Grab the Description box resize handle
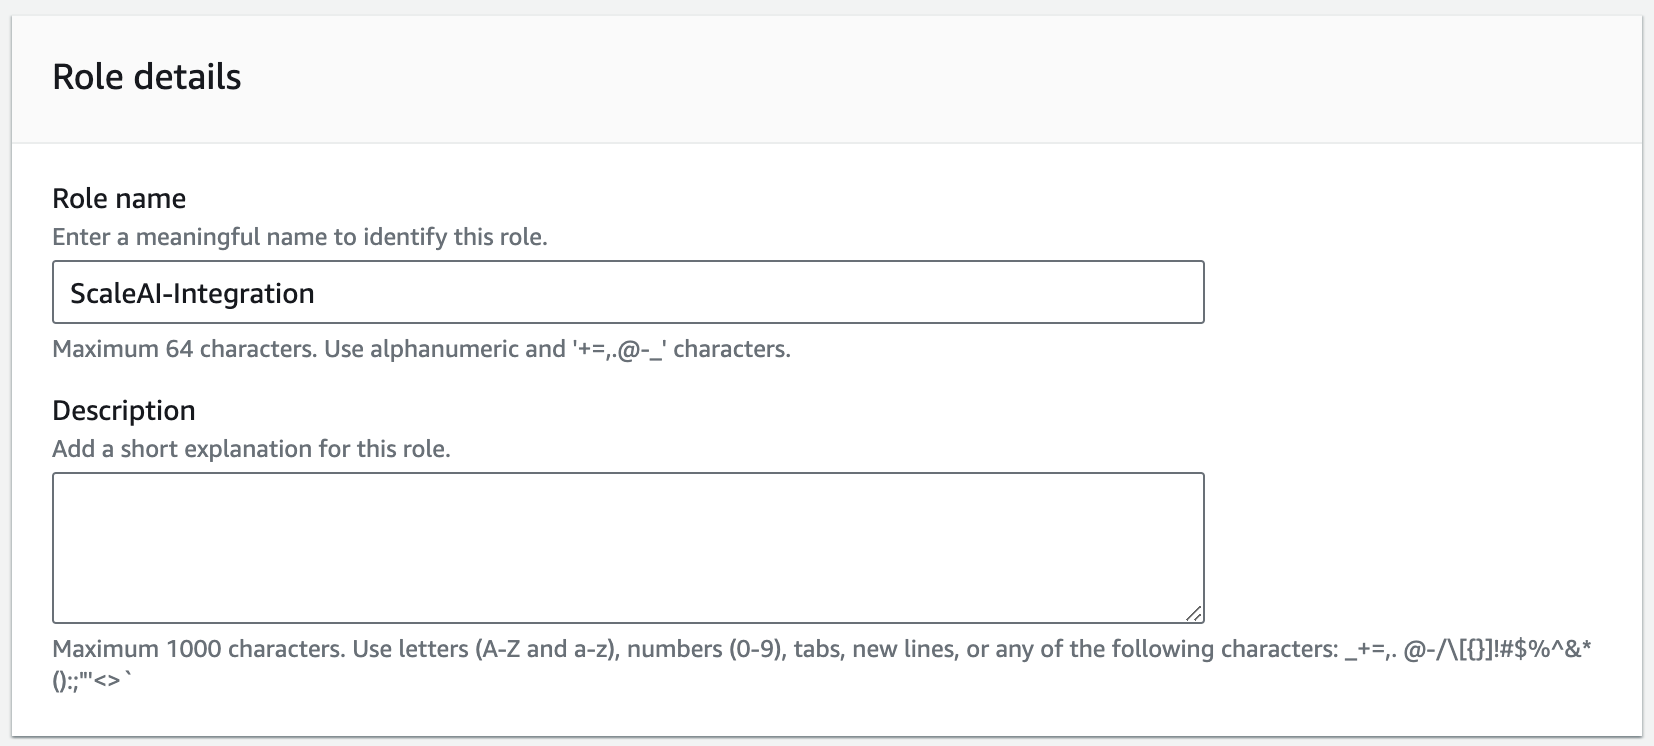This screenshot has height=746, width=1654. click(1194, 613)
